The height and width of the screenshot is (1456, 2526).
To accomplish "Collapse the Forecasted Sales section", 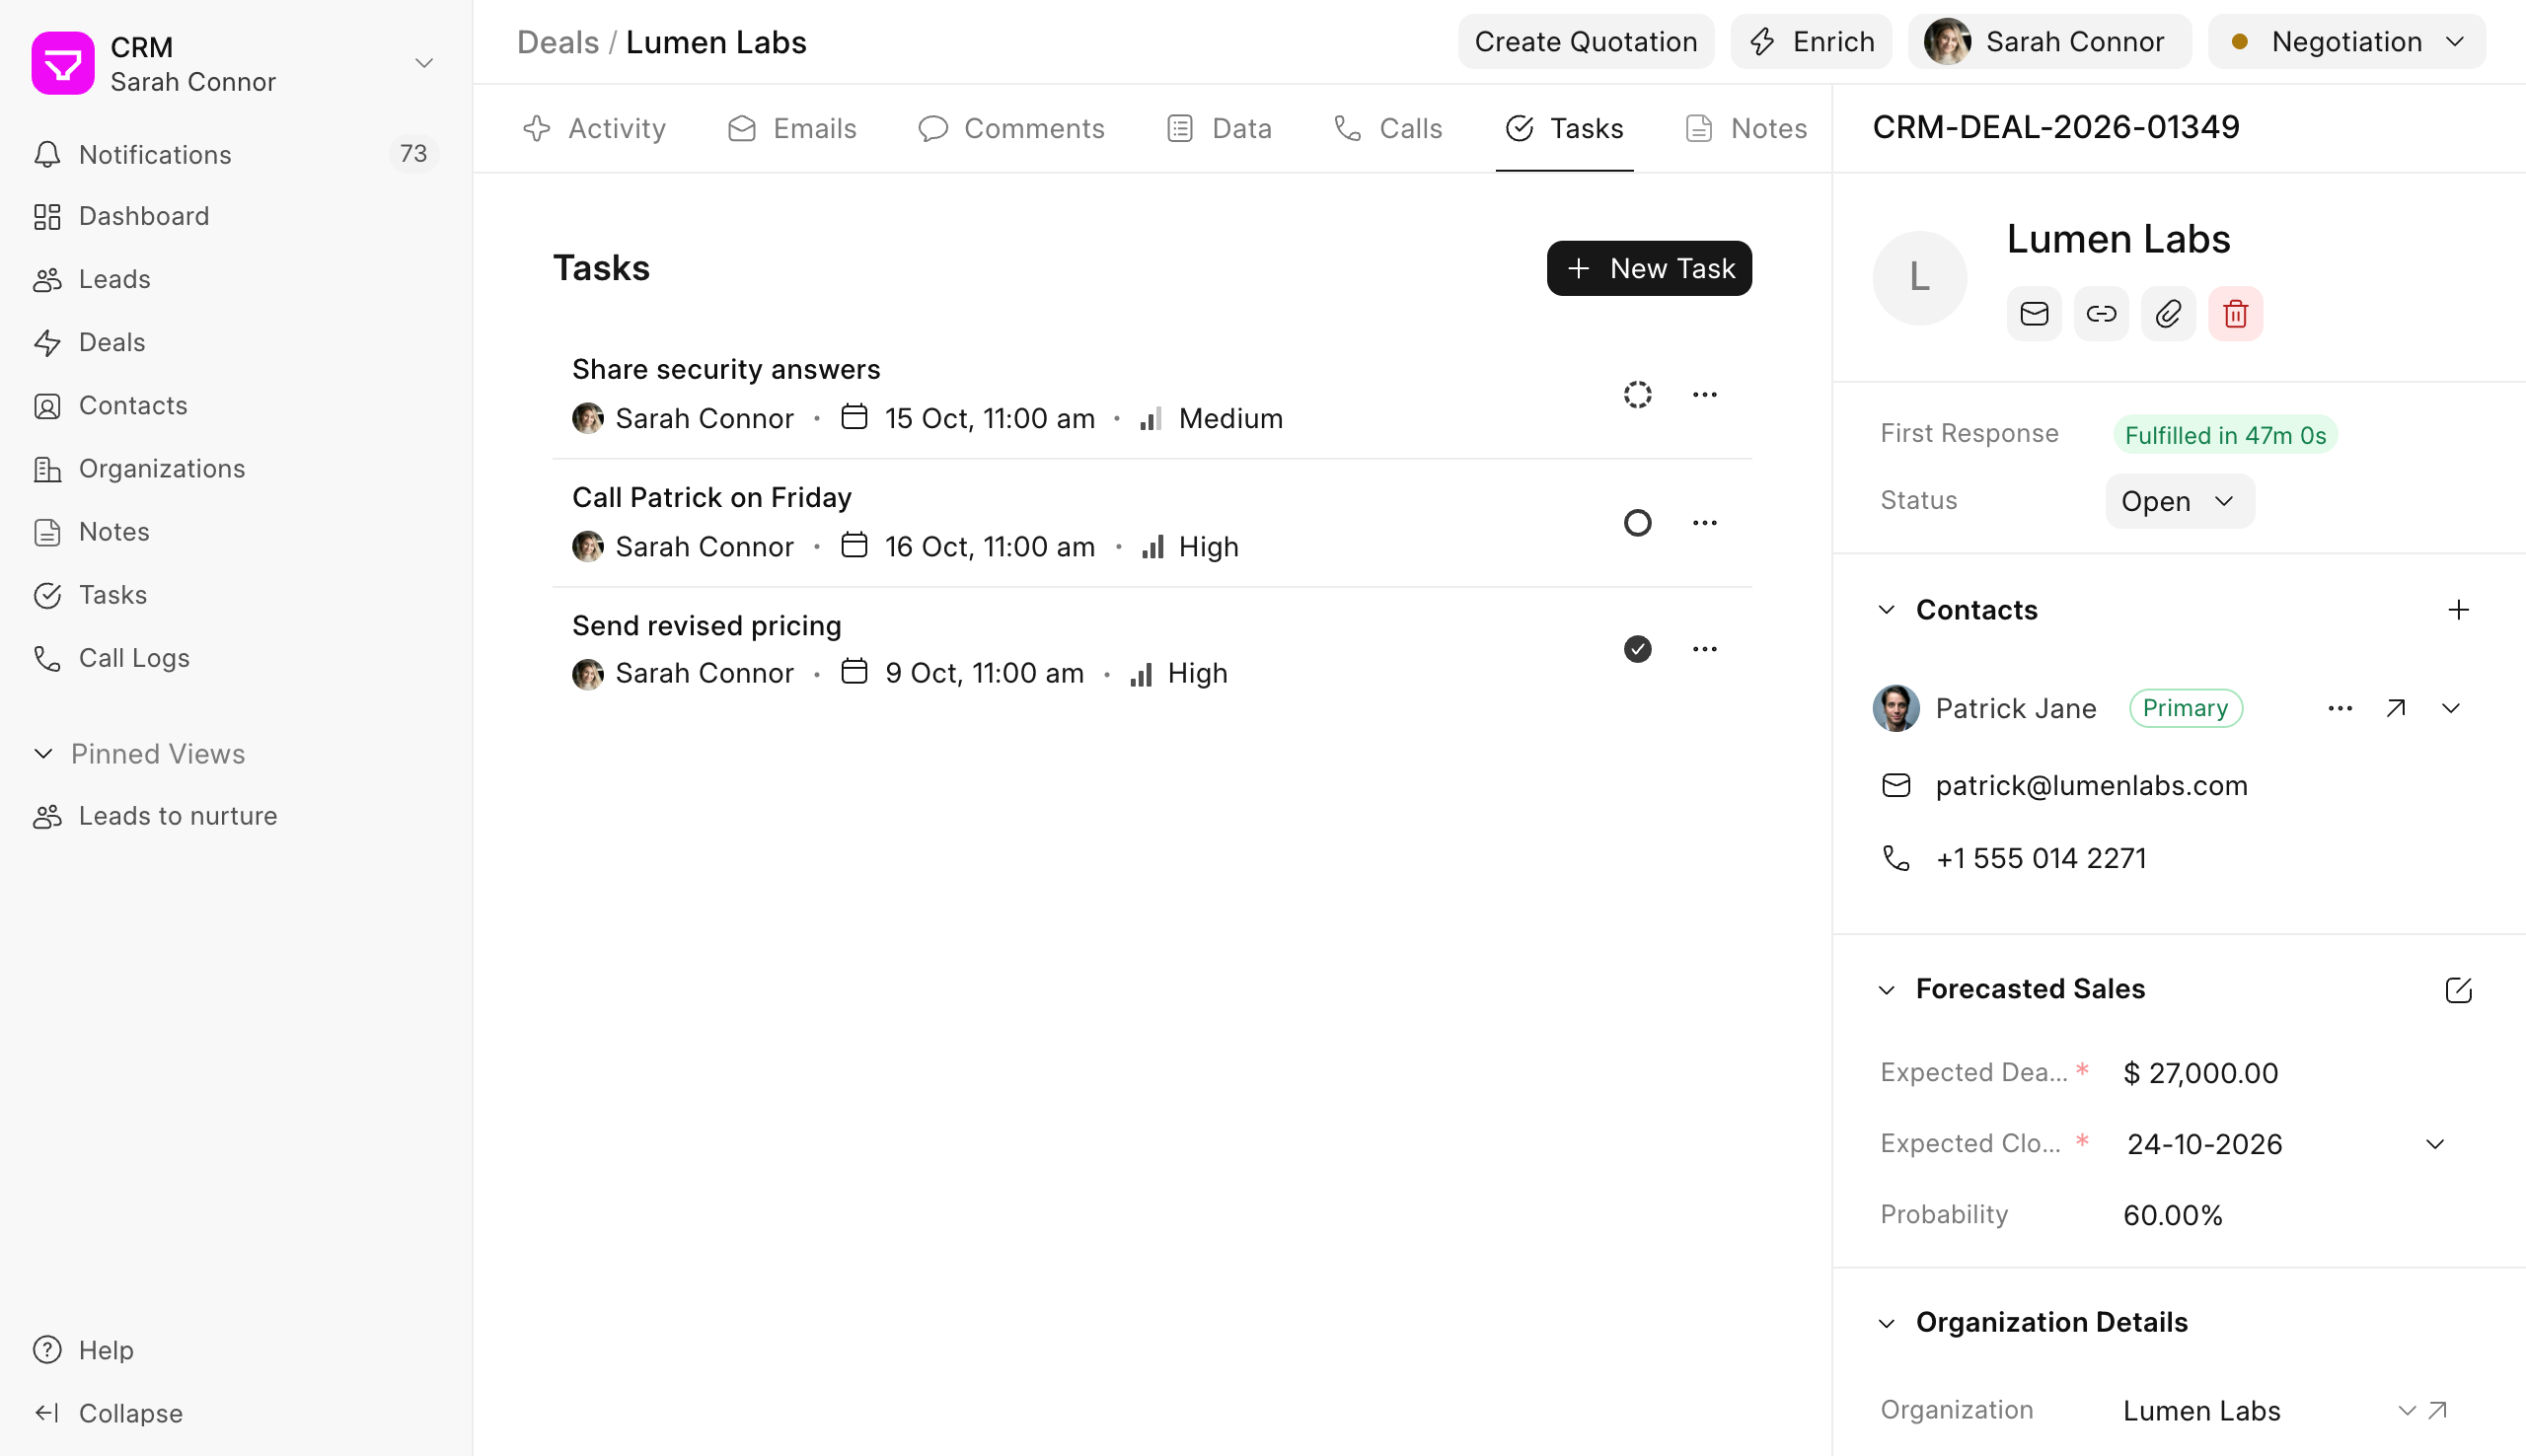I will [1886, 990].
